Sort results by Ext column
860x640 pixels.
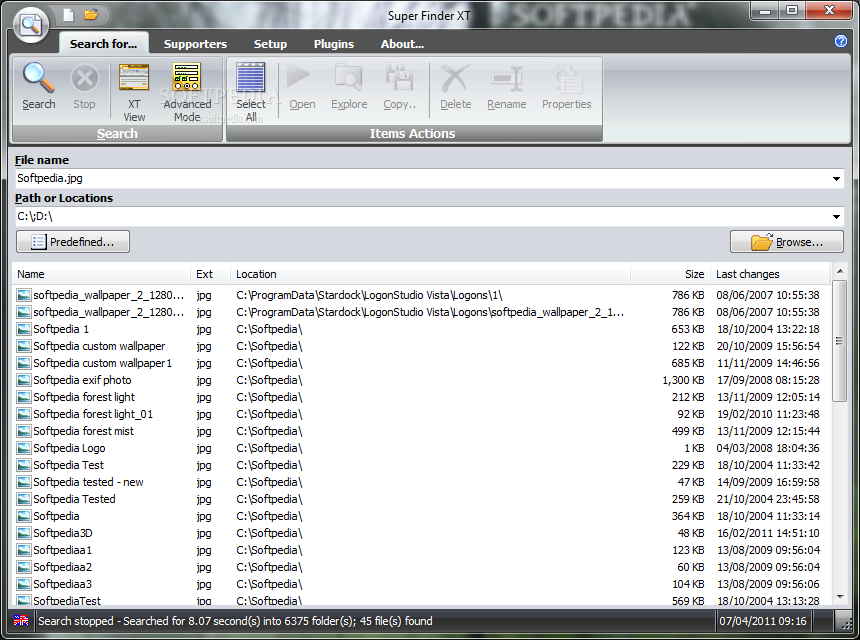coord(211,274)
